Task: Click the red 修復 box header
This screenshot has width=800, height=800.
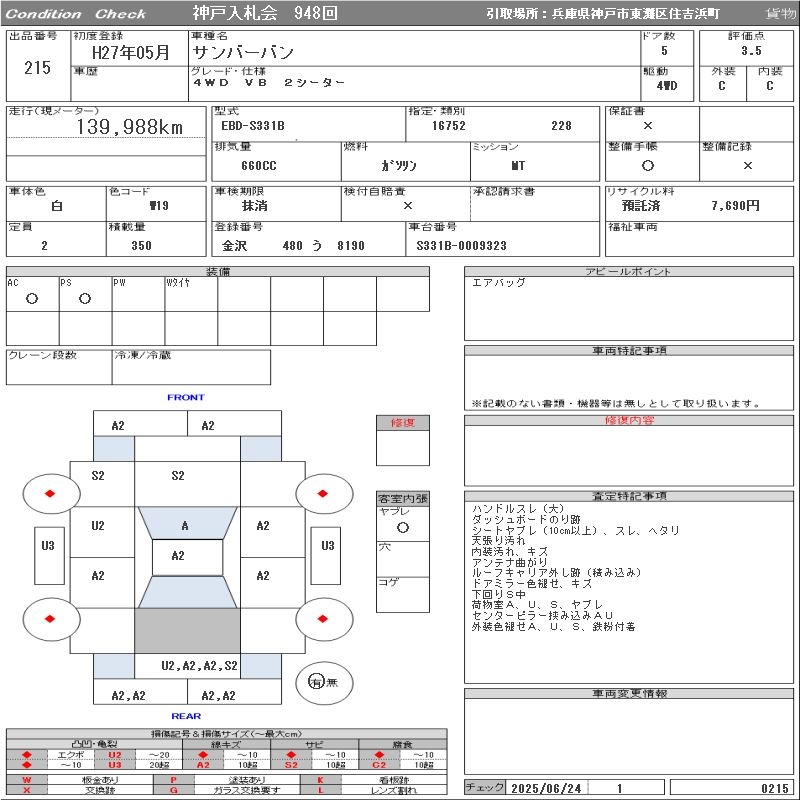Action: (x=403, y=423)
